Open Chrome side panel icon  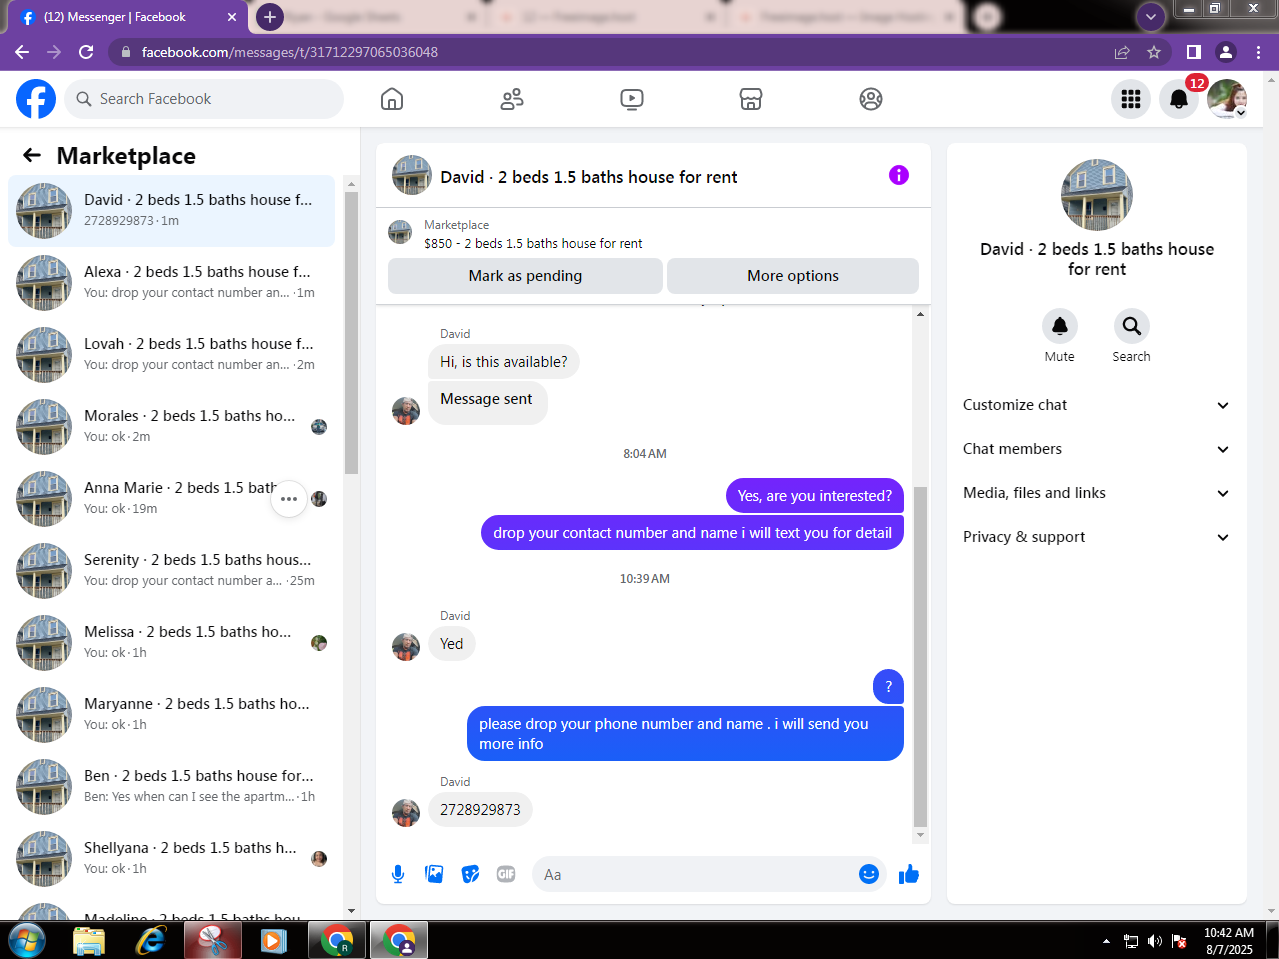pos(1193,52)
